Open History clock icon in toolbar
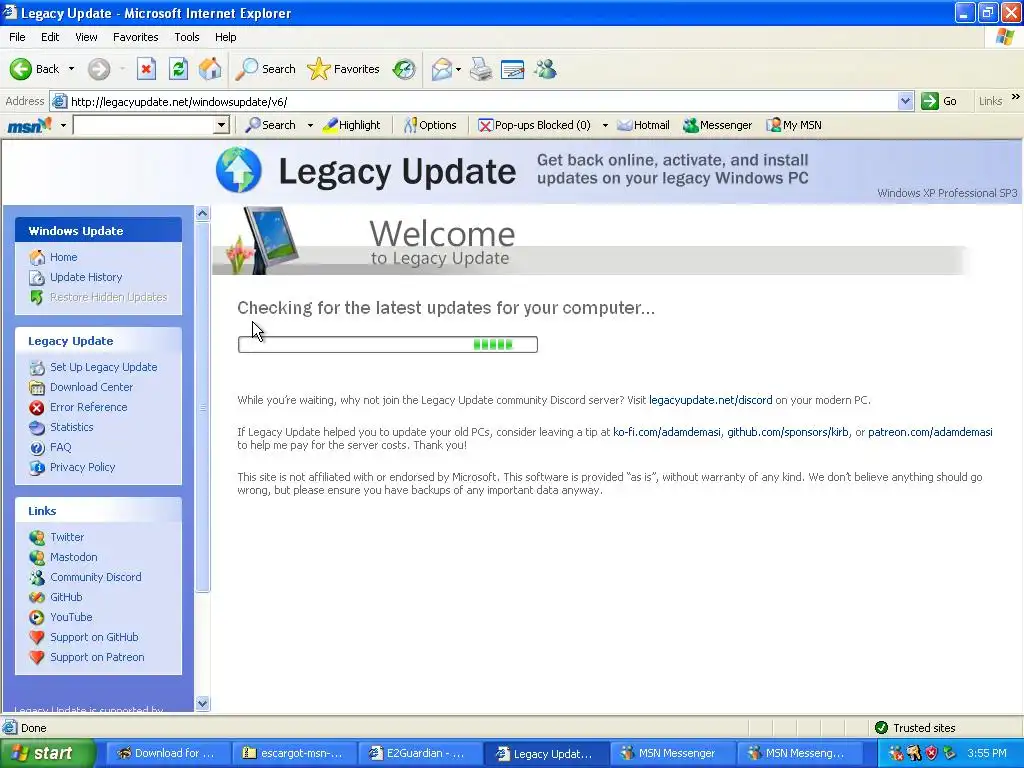Viewport: 1024px width, 768px height. pyautogui.click(x=404, y=69)
